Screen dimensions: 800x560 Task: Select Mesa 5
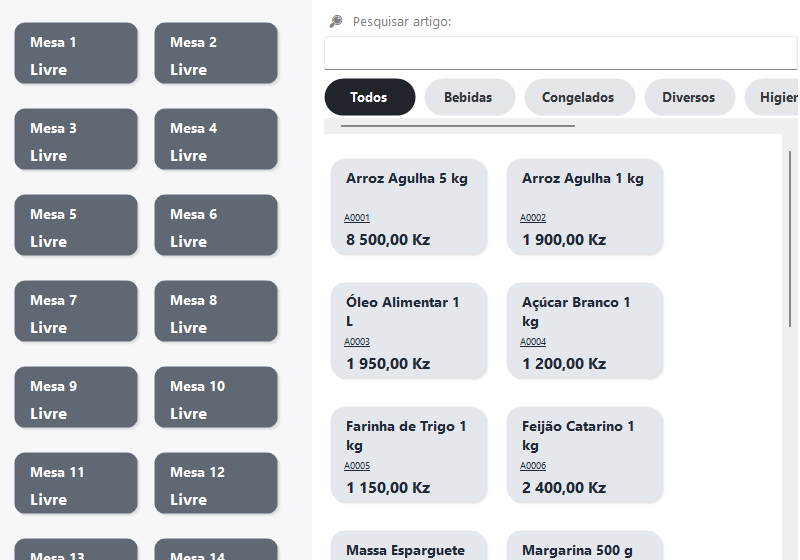pyautogui.click(x=76, y=225)
